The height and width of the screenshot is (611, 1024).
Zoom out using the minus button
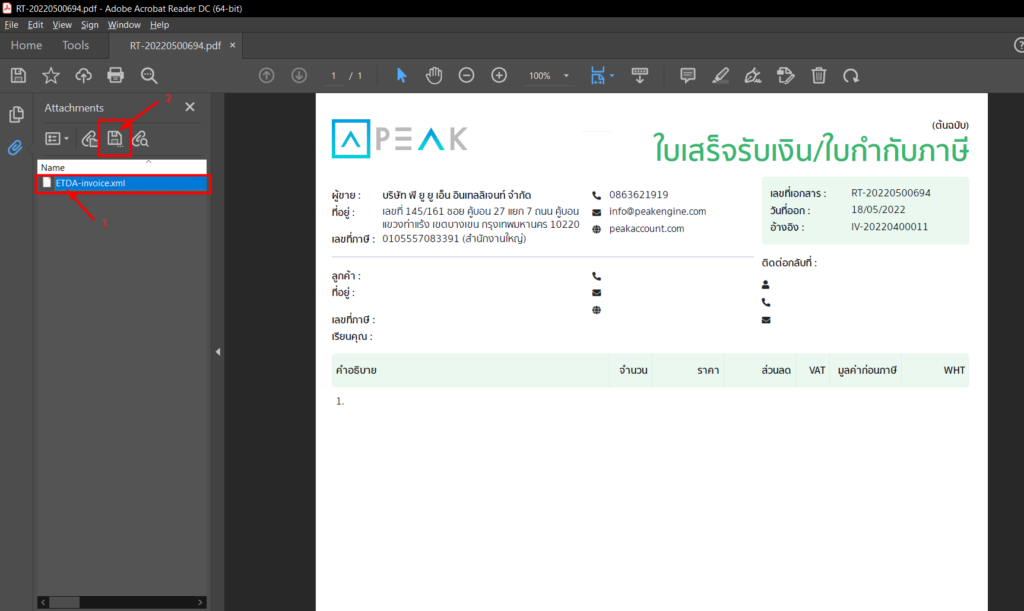465,75
